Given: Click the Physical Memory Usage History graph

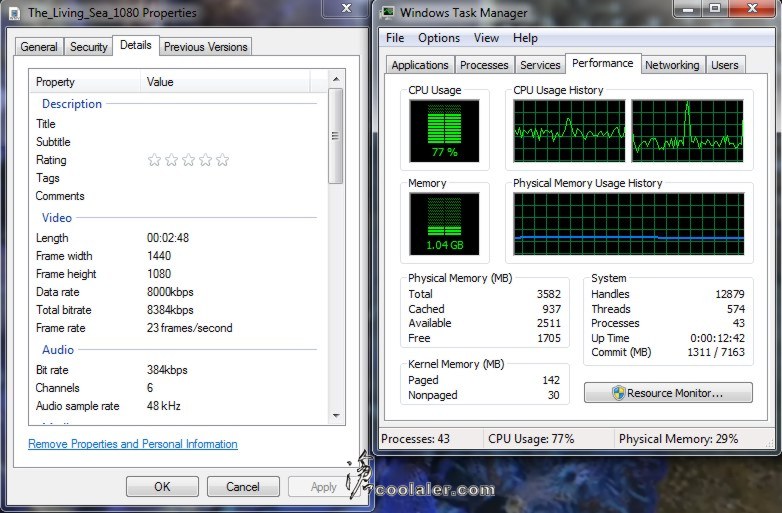Looking at the screenshot, I should [x=629, y=224].
